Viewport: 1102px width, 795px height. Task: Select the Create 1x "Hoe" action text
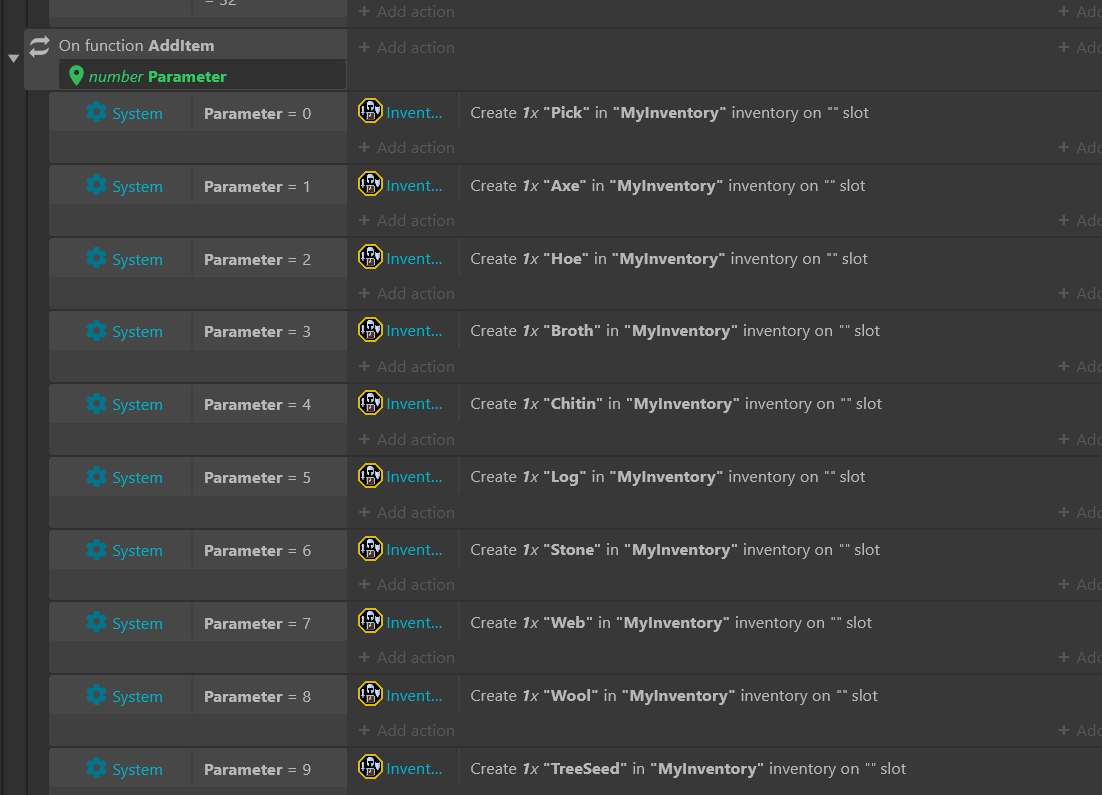pyautogui.click(x=669, y=259)
